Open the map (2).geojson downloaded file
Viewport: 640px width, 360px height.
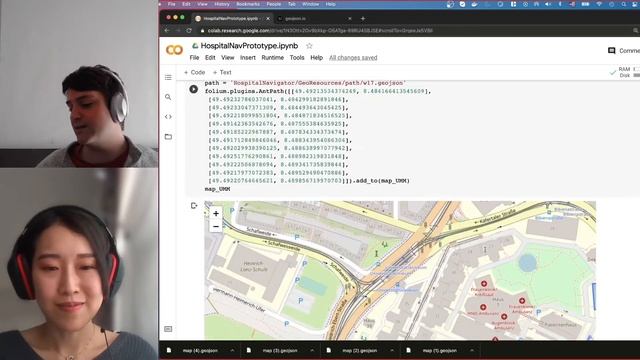coord(360,350)
